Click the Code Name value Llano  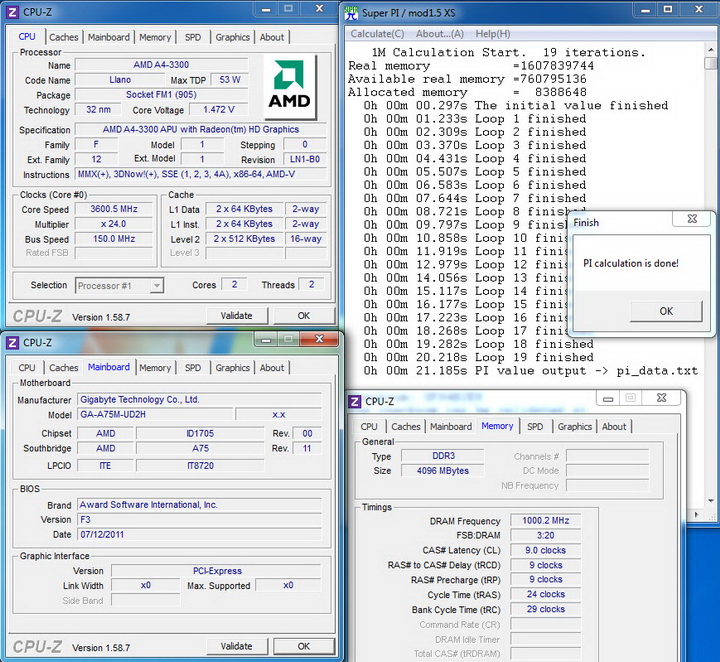(x=120, y=80)
